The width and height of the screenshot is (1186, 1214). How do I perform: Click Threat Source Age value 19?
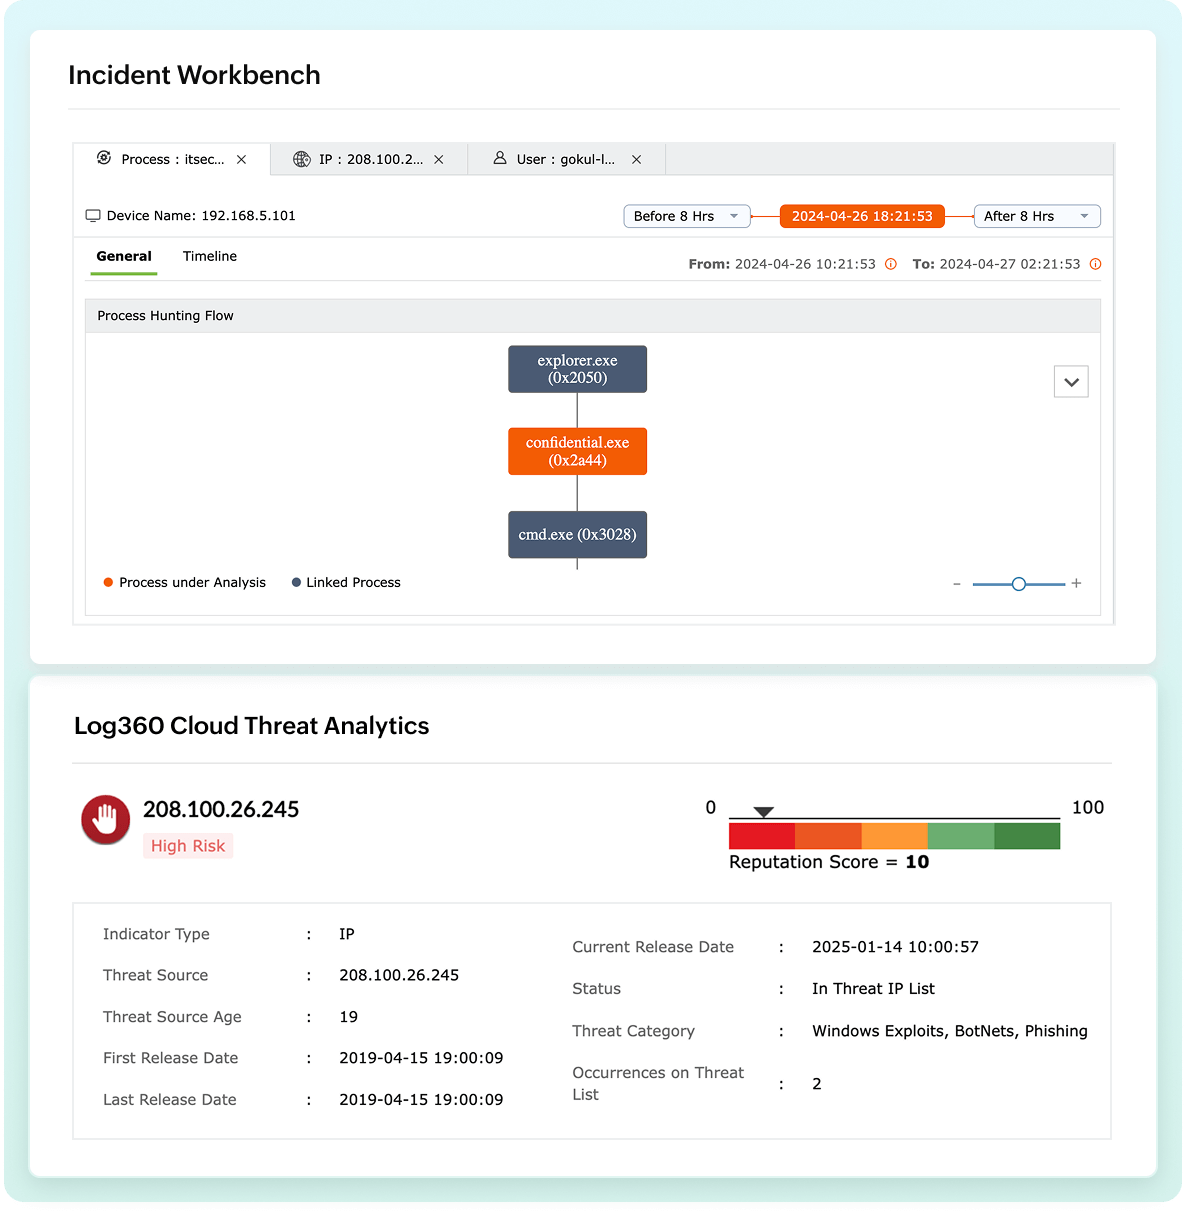348,1017
